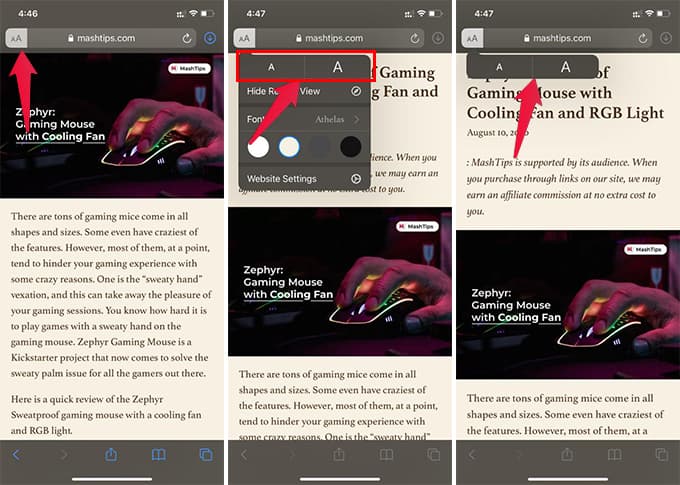Open the Zephyr article image in left screenshot
The width and height of the screenshot is (680, 485).
tap(112, 126)
